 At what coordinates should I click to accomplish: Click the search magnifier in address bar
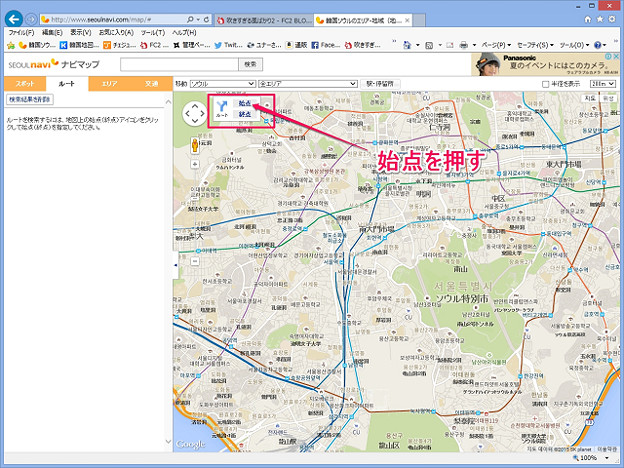click(191, 19)
